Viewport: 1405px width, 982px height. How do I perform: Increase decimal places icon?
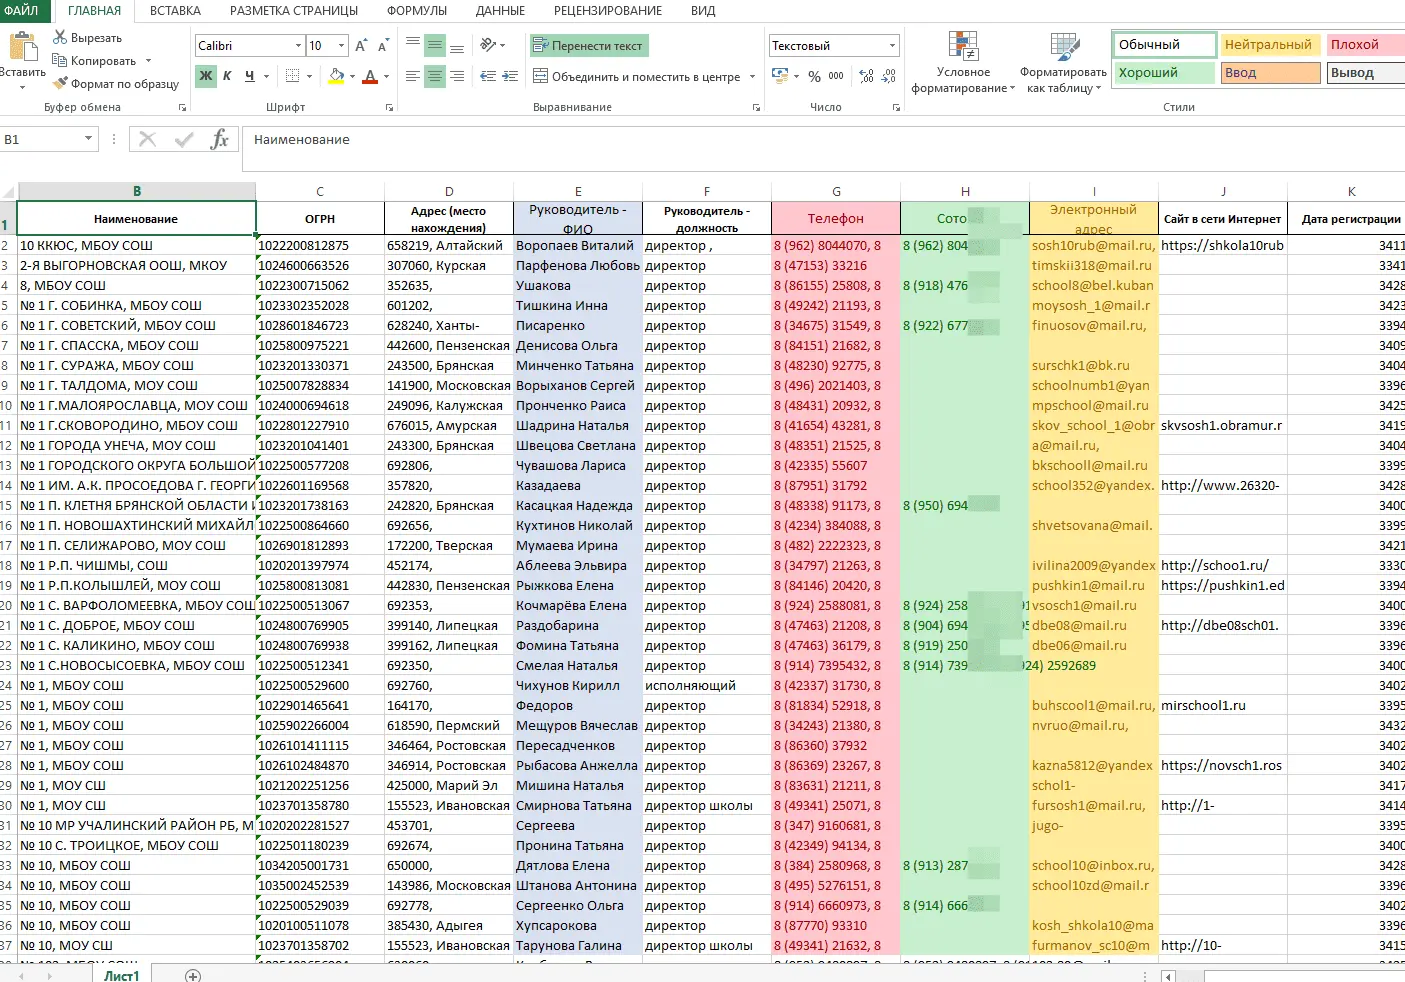coord(866,76)
